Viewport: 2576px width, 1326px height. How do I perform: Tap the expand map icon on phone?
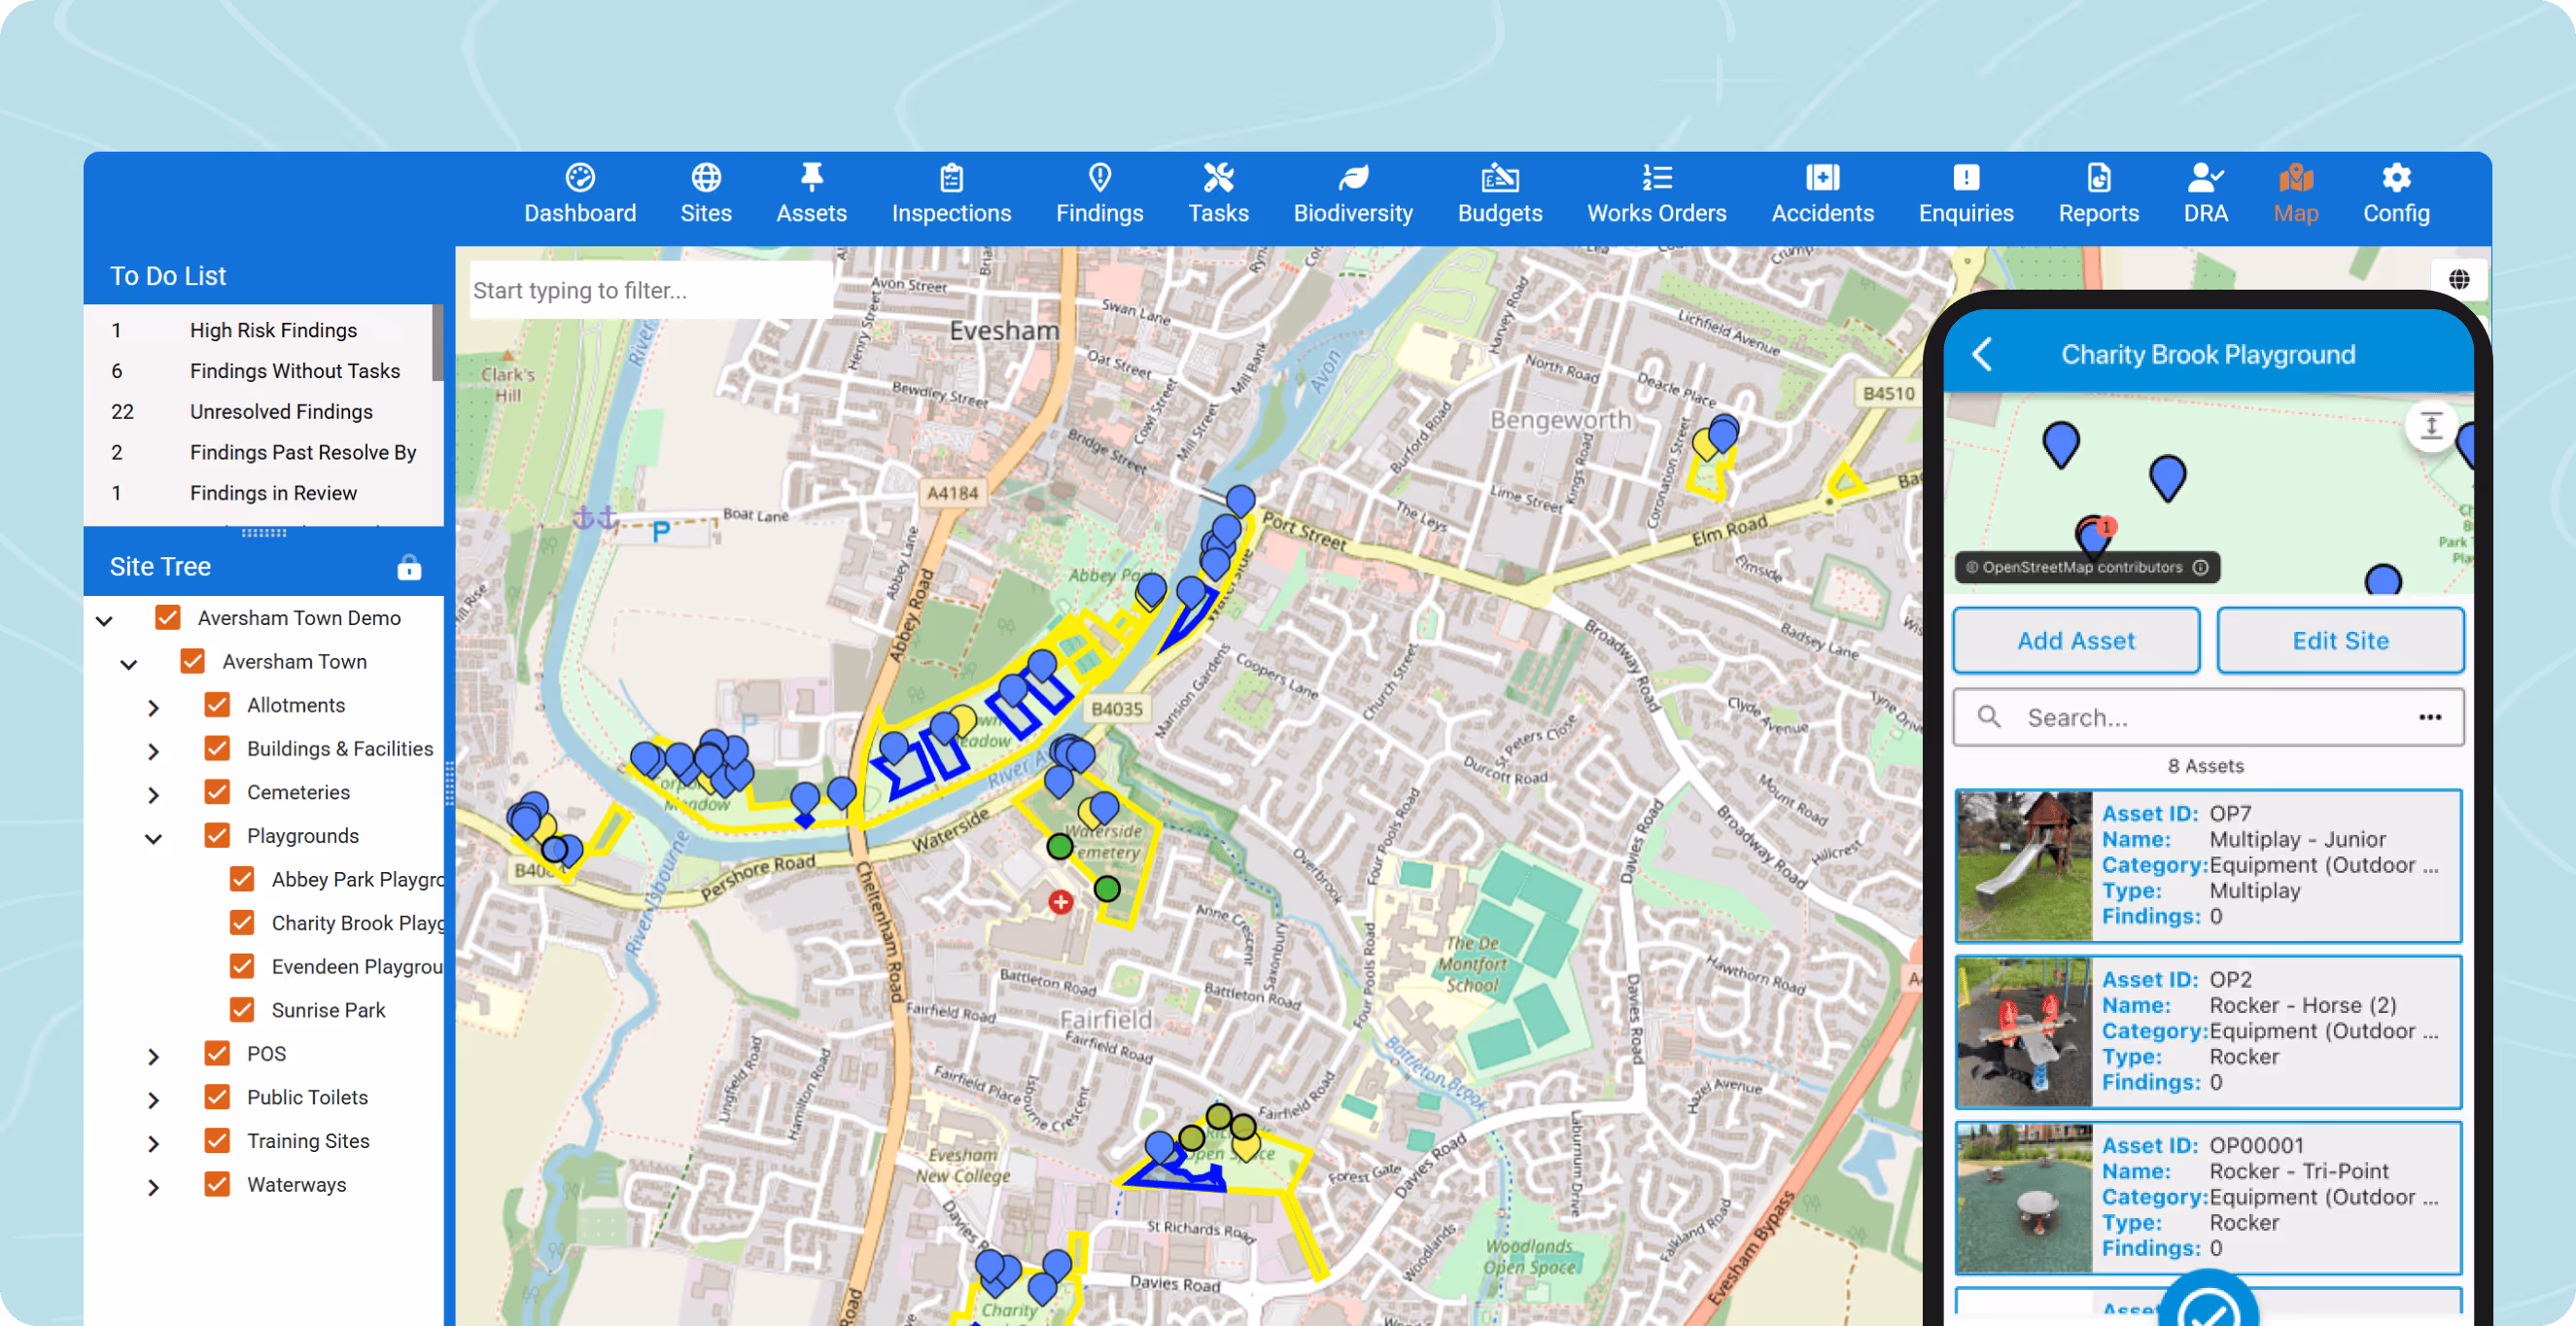pyautogui.click(x=2431, y=426)
